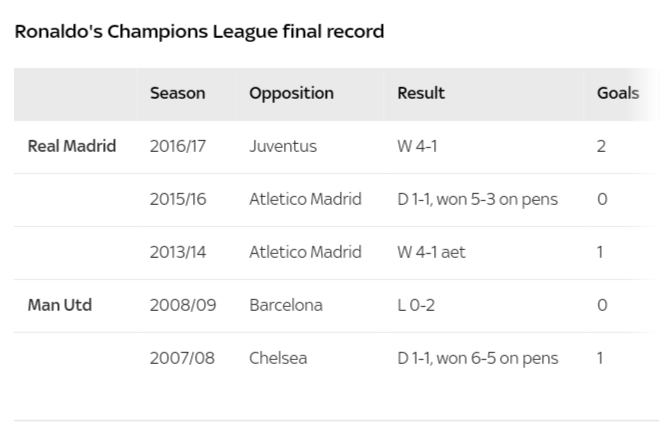Click the 2013/14 season cell

[178, 252]
